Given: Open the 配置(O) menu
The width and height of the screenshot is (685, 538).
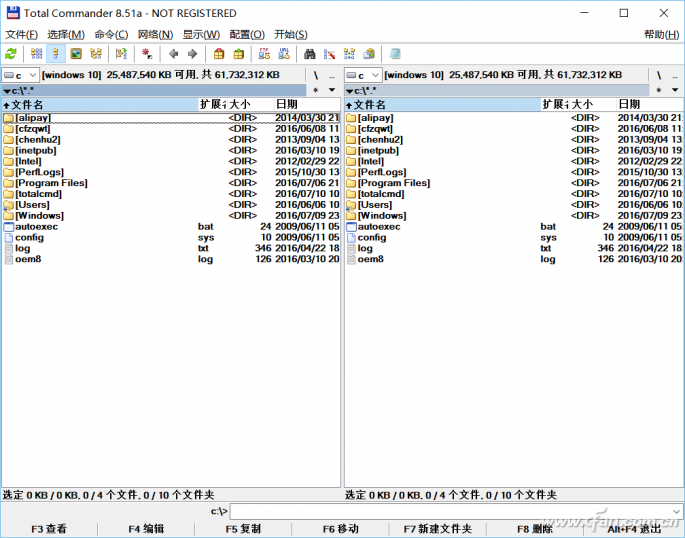Looking at the screenshot, I should 247,34.
